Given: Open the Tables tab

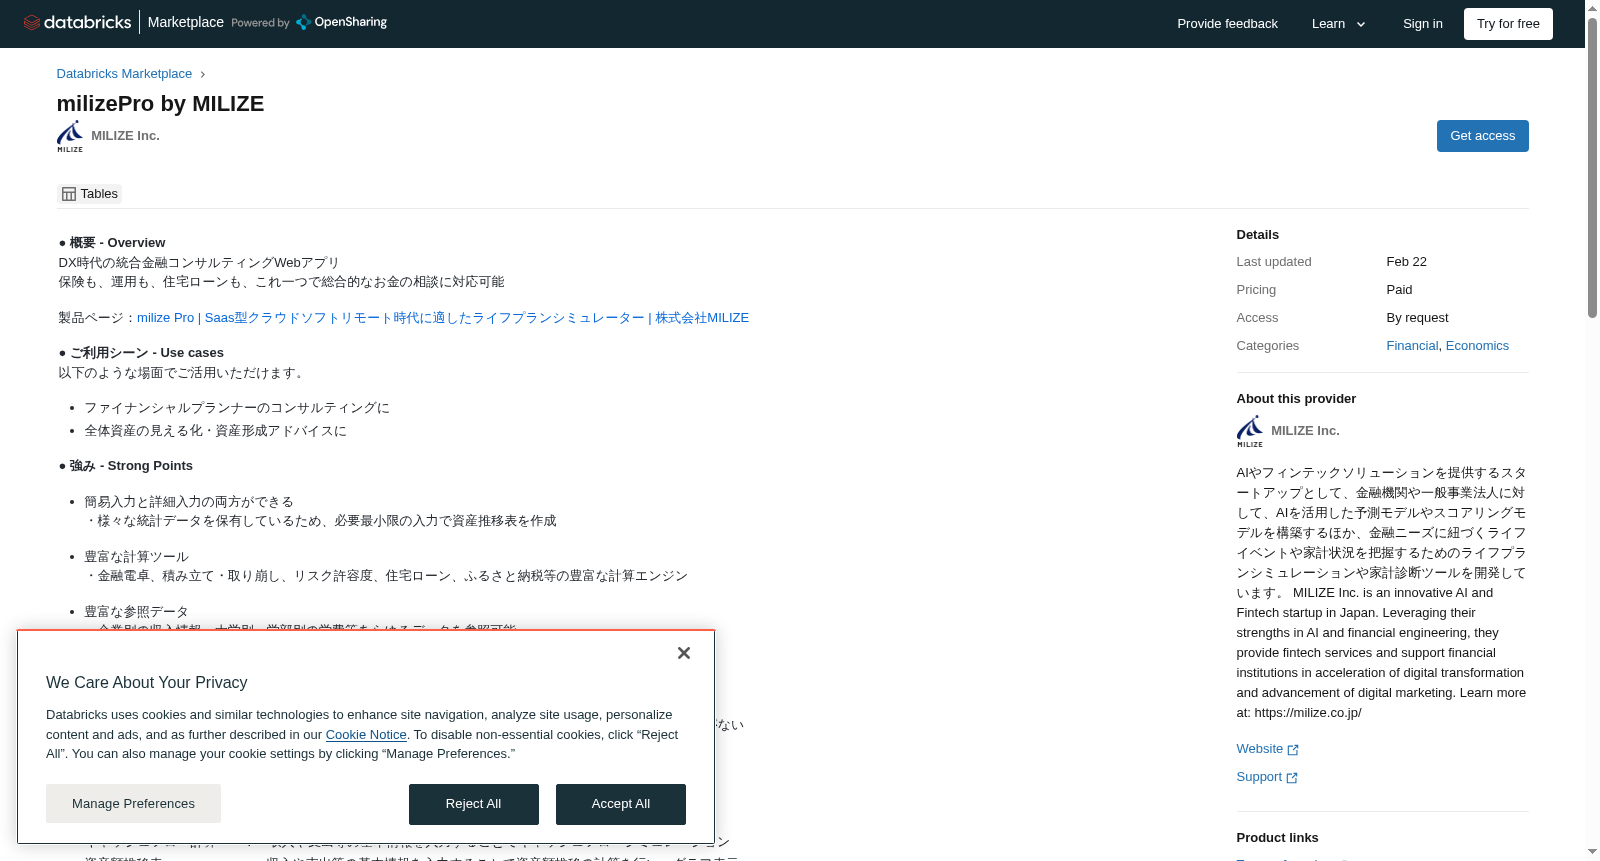Looking at the screenshot, I should point(90,194).
